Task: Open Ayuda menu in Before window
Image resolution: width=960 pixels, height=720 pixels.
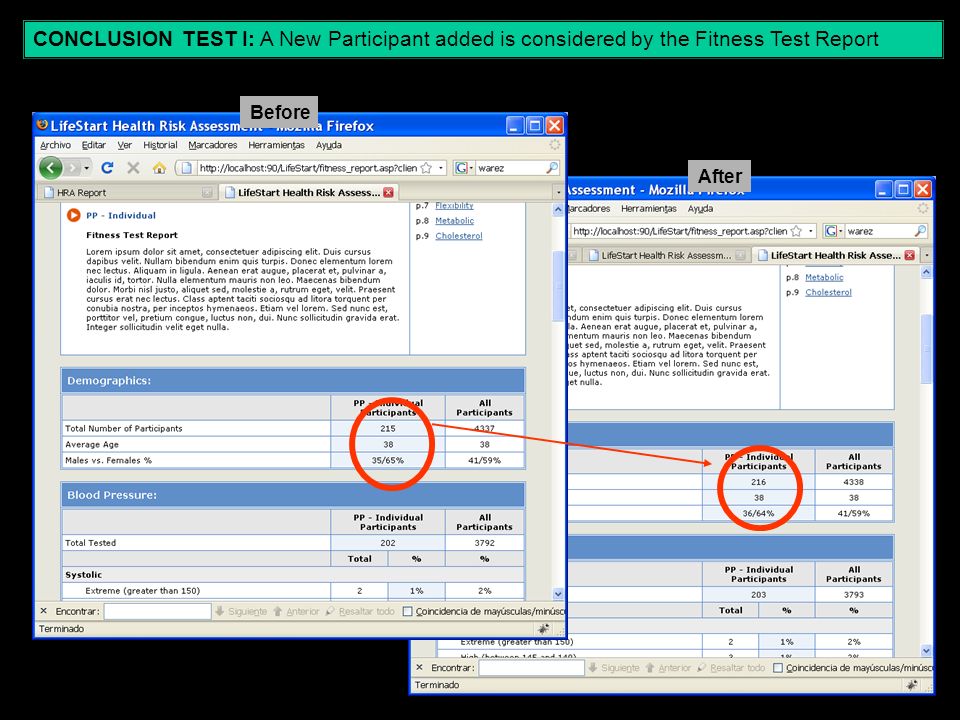Action: point(329,145)
